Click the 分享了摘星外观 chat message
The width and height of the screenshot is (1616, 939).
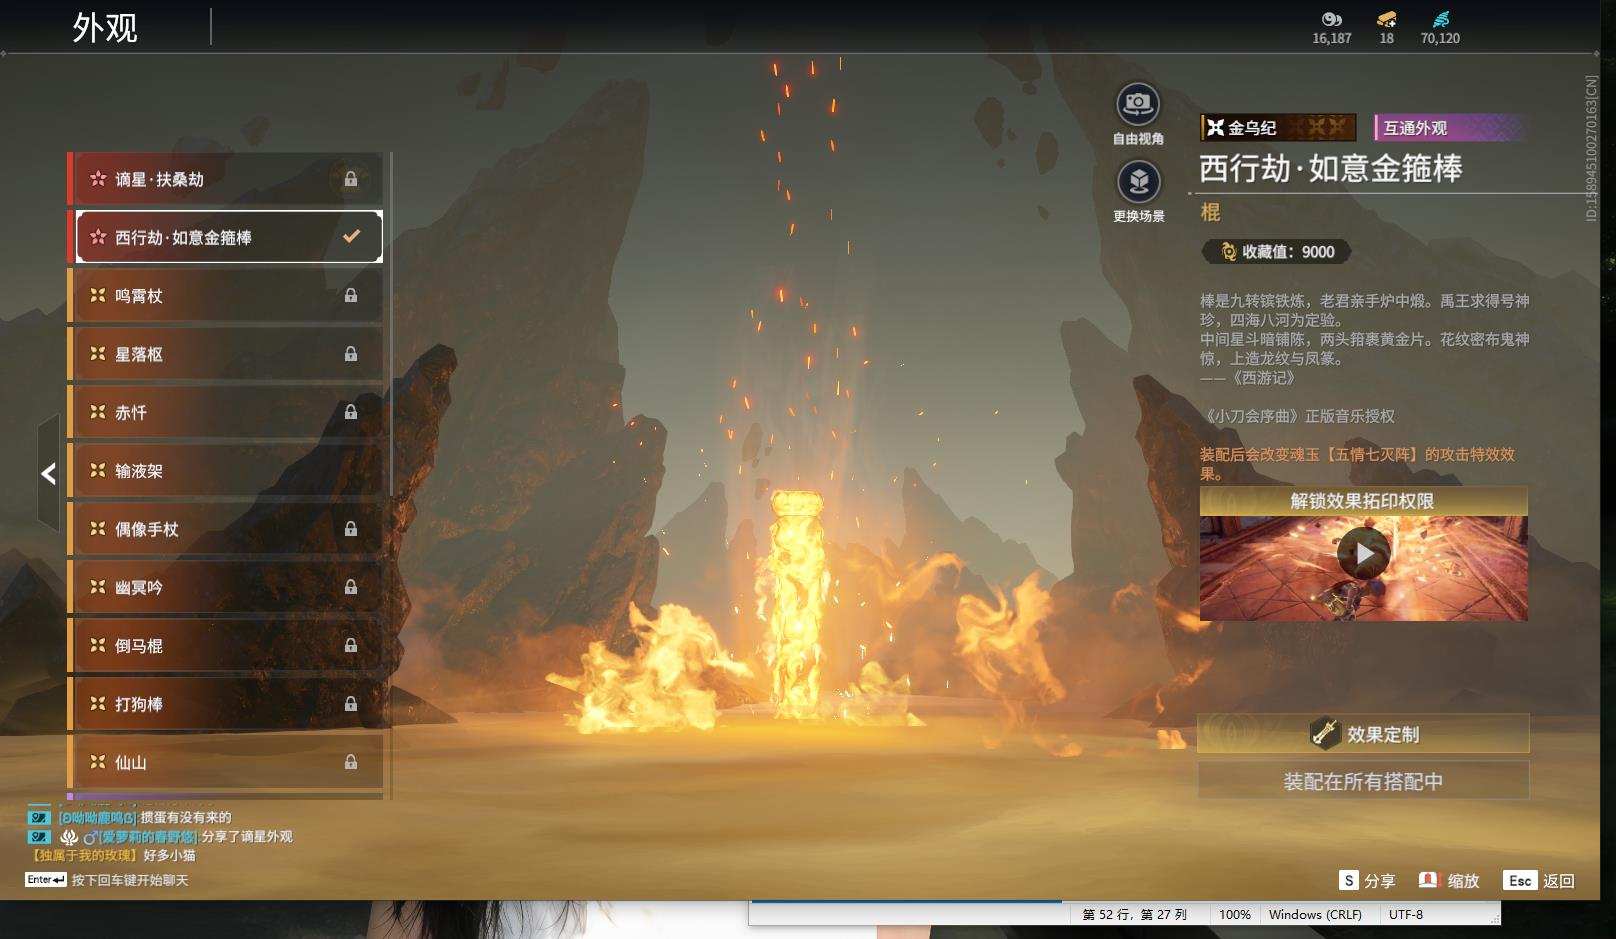(247, 837)
